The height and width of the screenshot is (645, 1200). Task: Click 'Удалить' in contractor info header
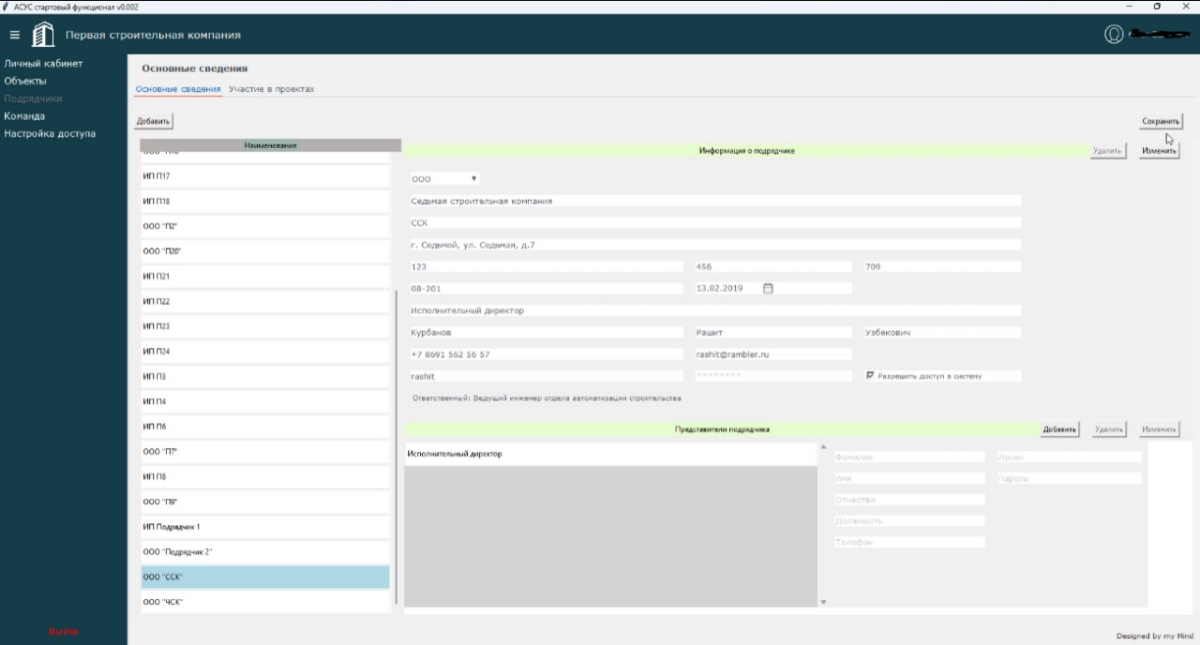[1109, 151]
